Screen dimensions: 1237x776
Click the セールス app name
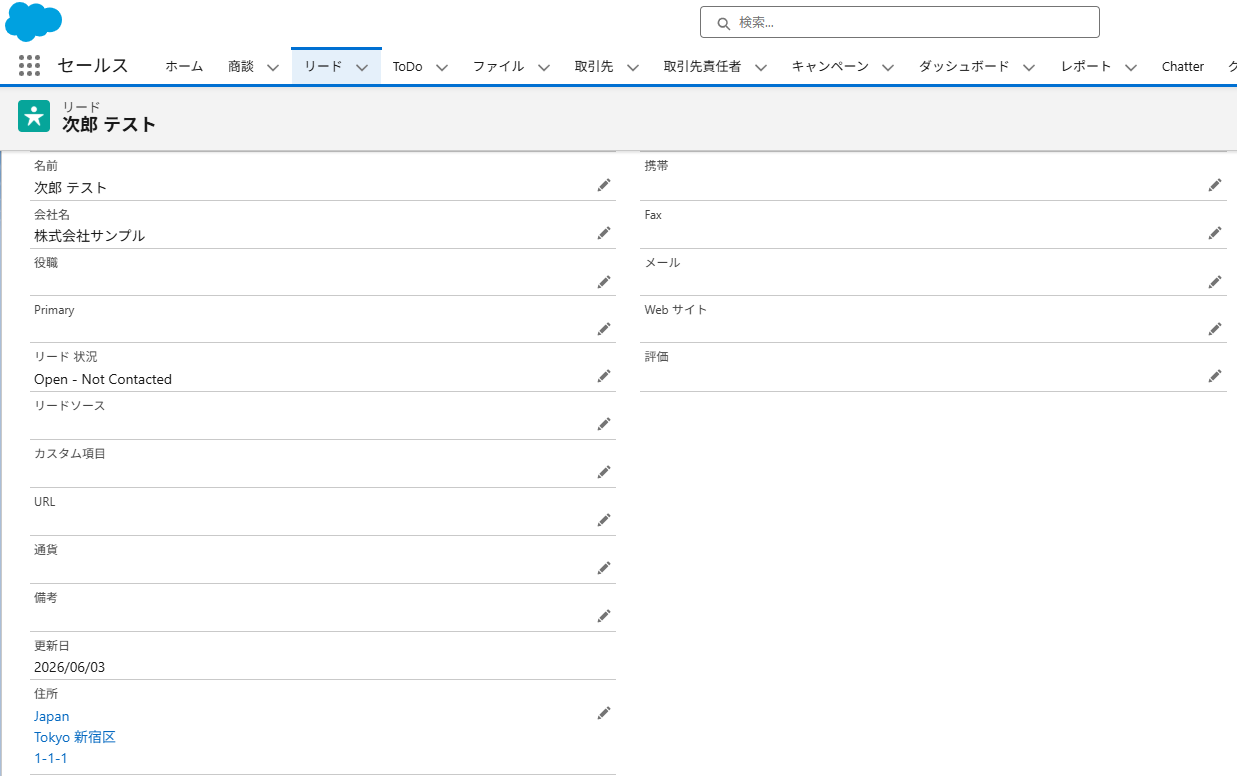(93, 66)
